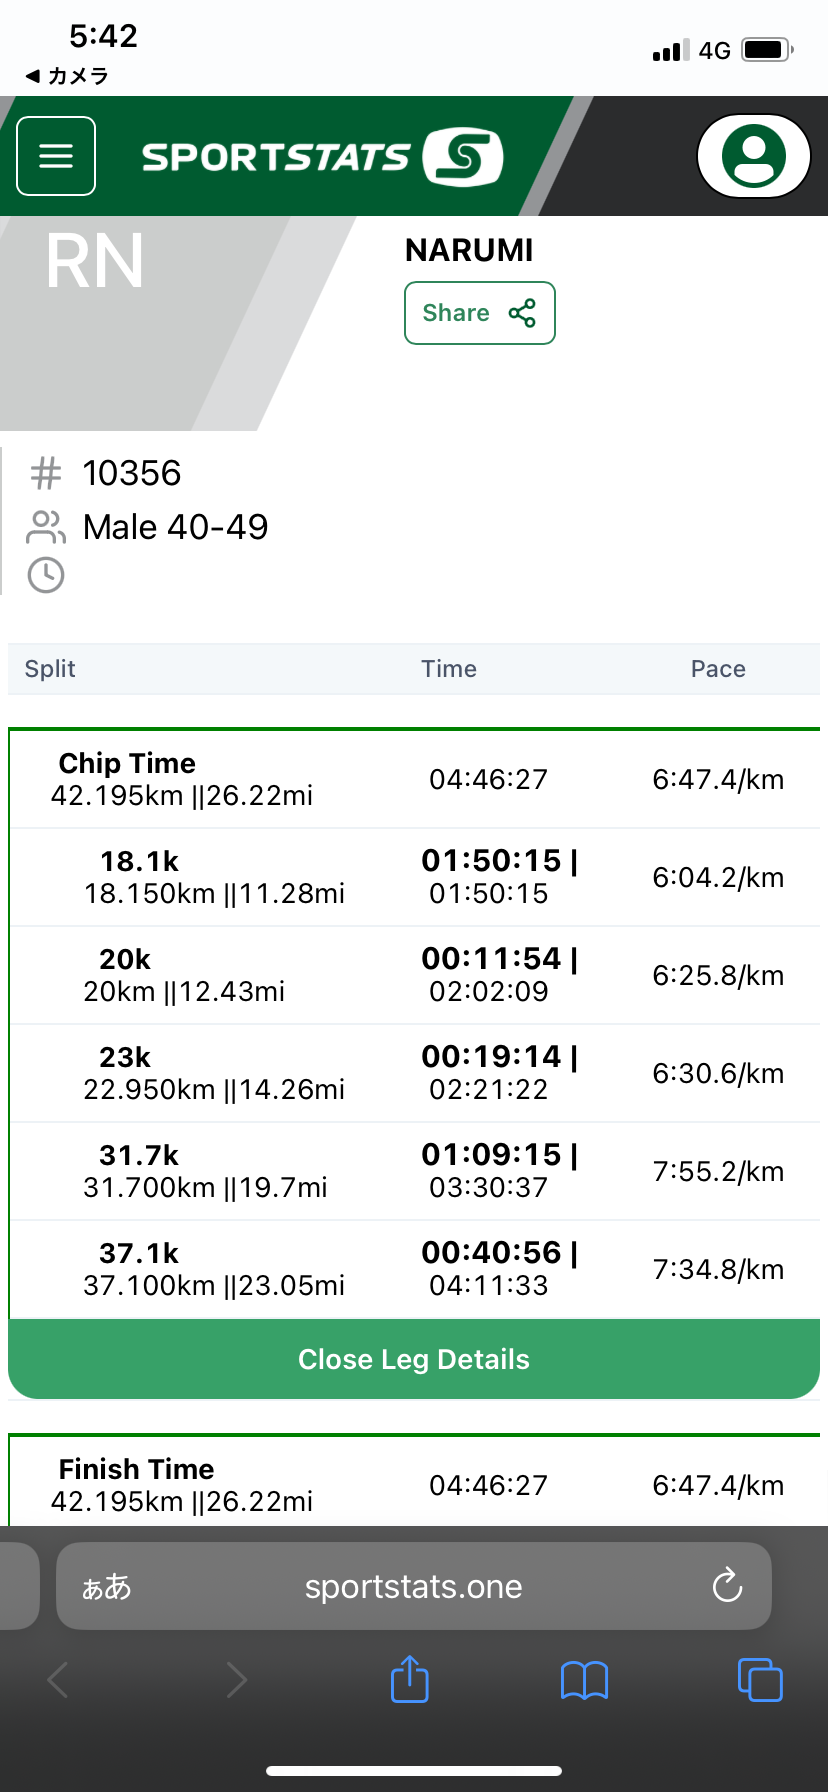
Task: Open the user profile icon
Action: [x=753, y=156]
